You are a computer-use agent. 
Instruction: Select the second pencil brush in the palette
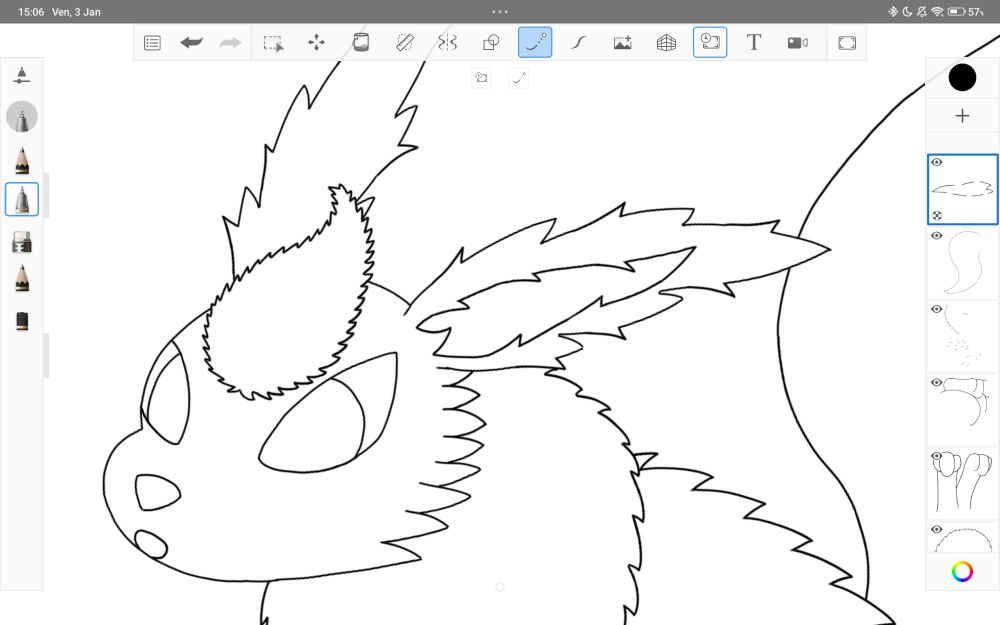pyautogui.click(x=22, y=279)
